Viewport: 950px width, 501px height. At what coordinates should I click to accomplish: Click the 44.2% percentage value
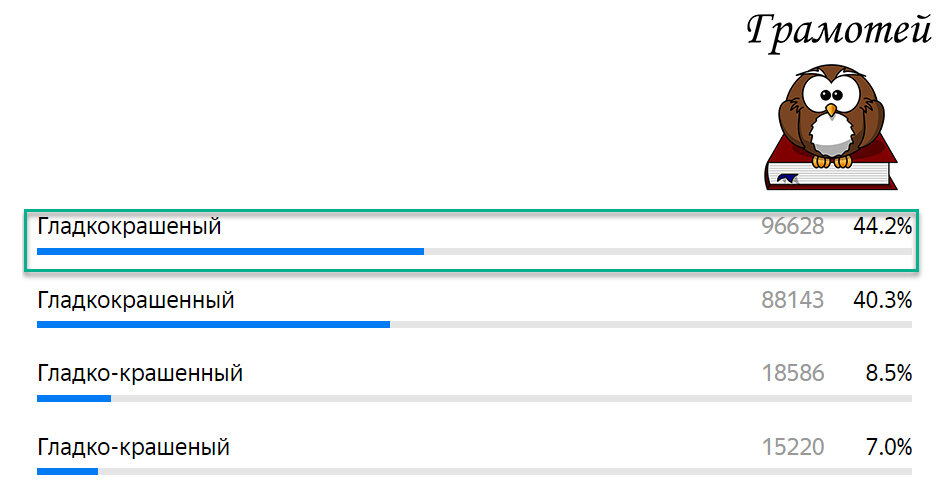click(x=882, y=227)
